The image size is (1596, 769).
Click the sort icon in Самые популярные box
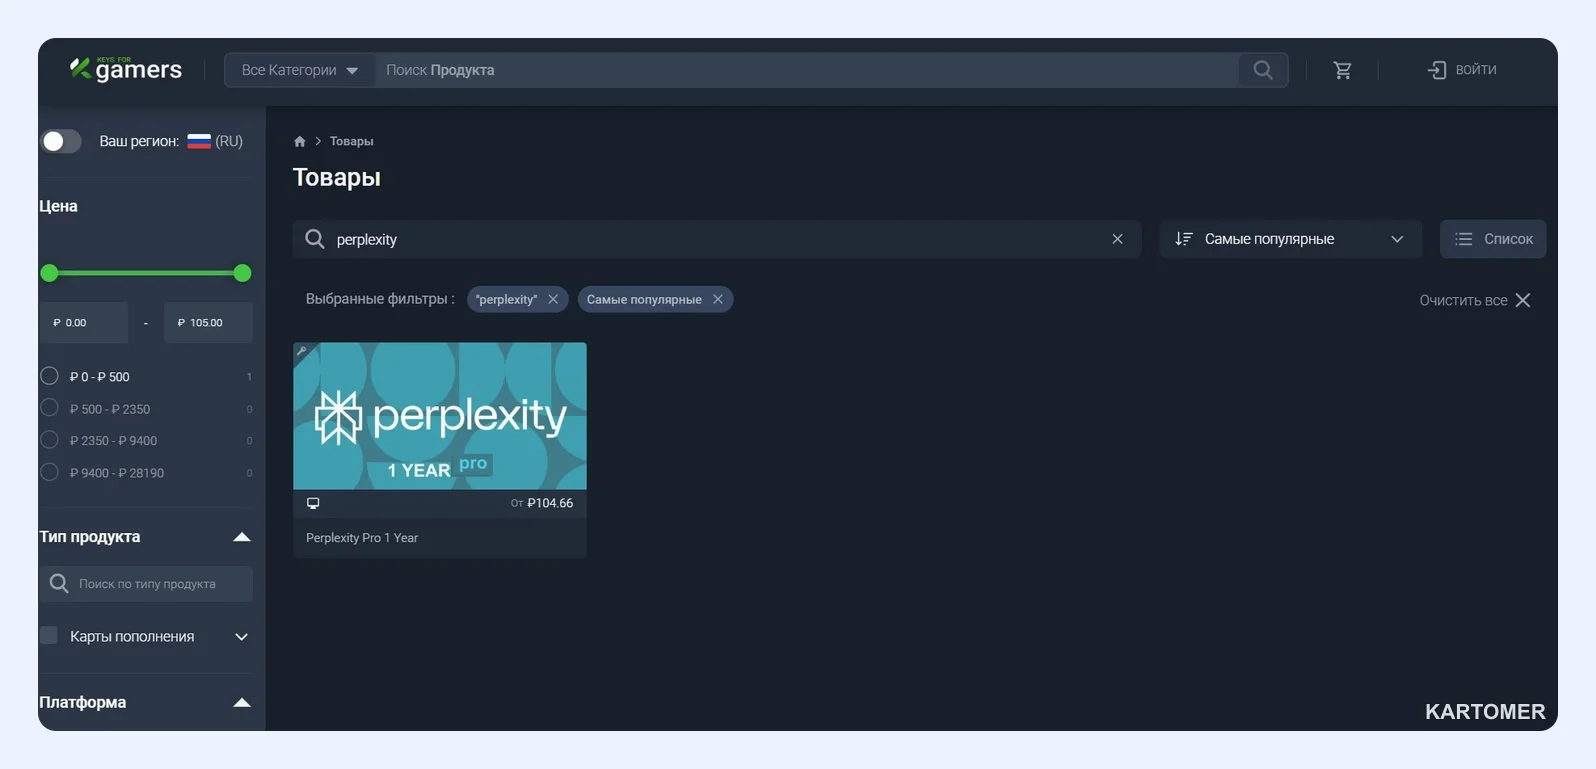(1184, 239)
